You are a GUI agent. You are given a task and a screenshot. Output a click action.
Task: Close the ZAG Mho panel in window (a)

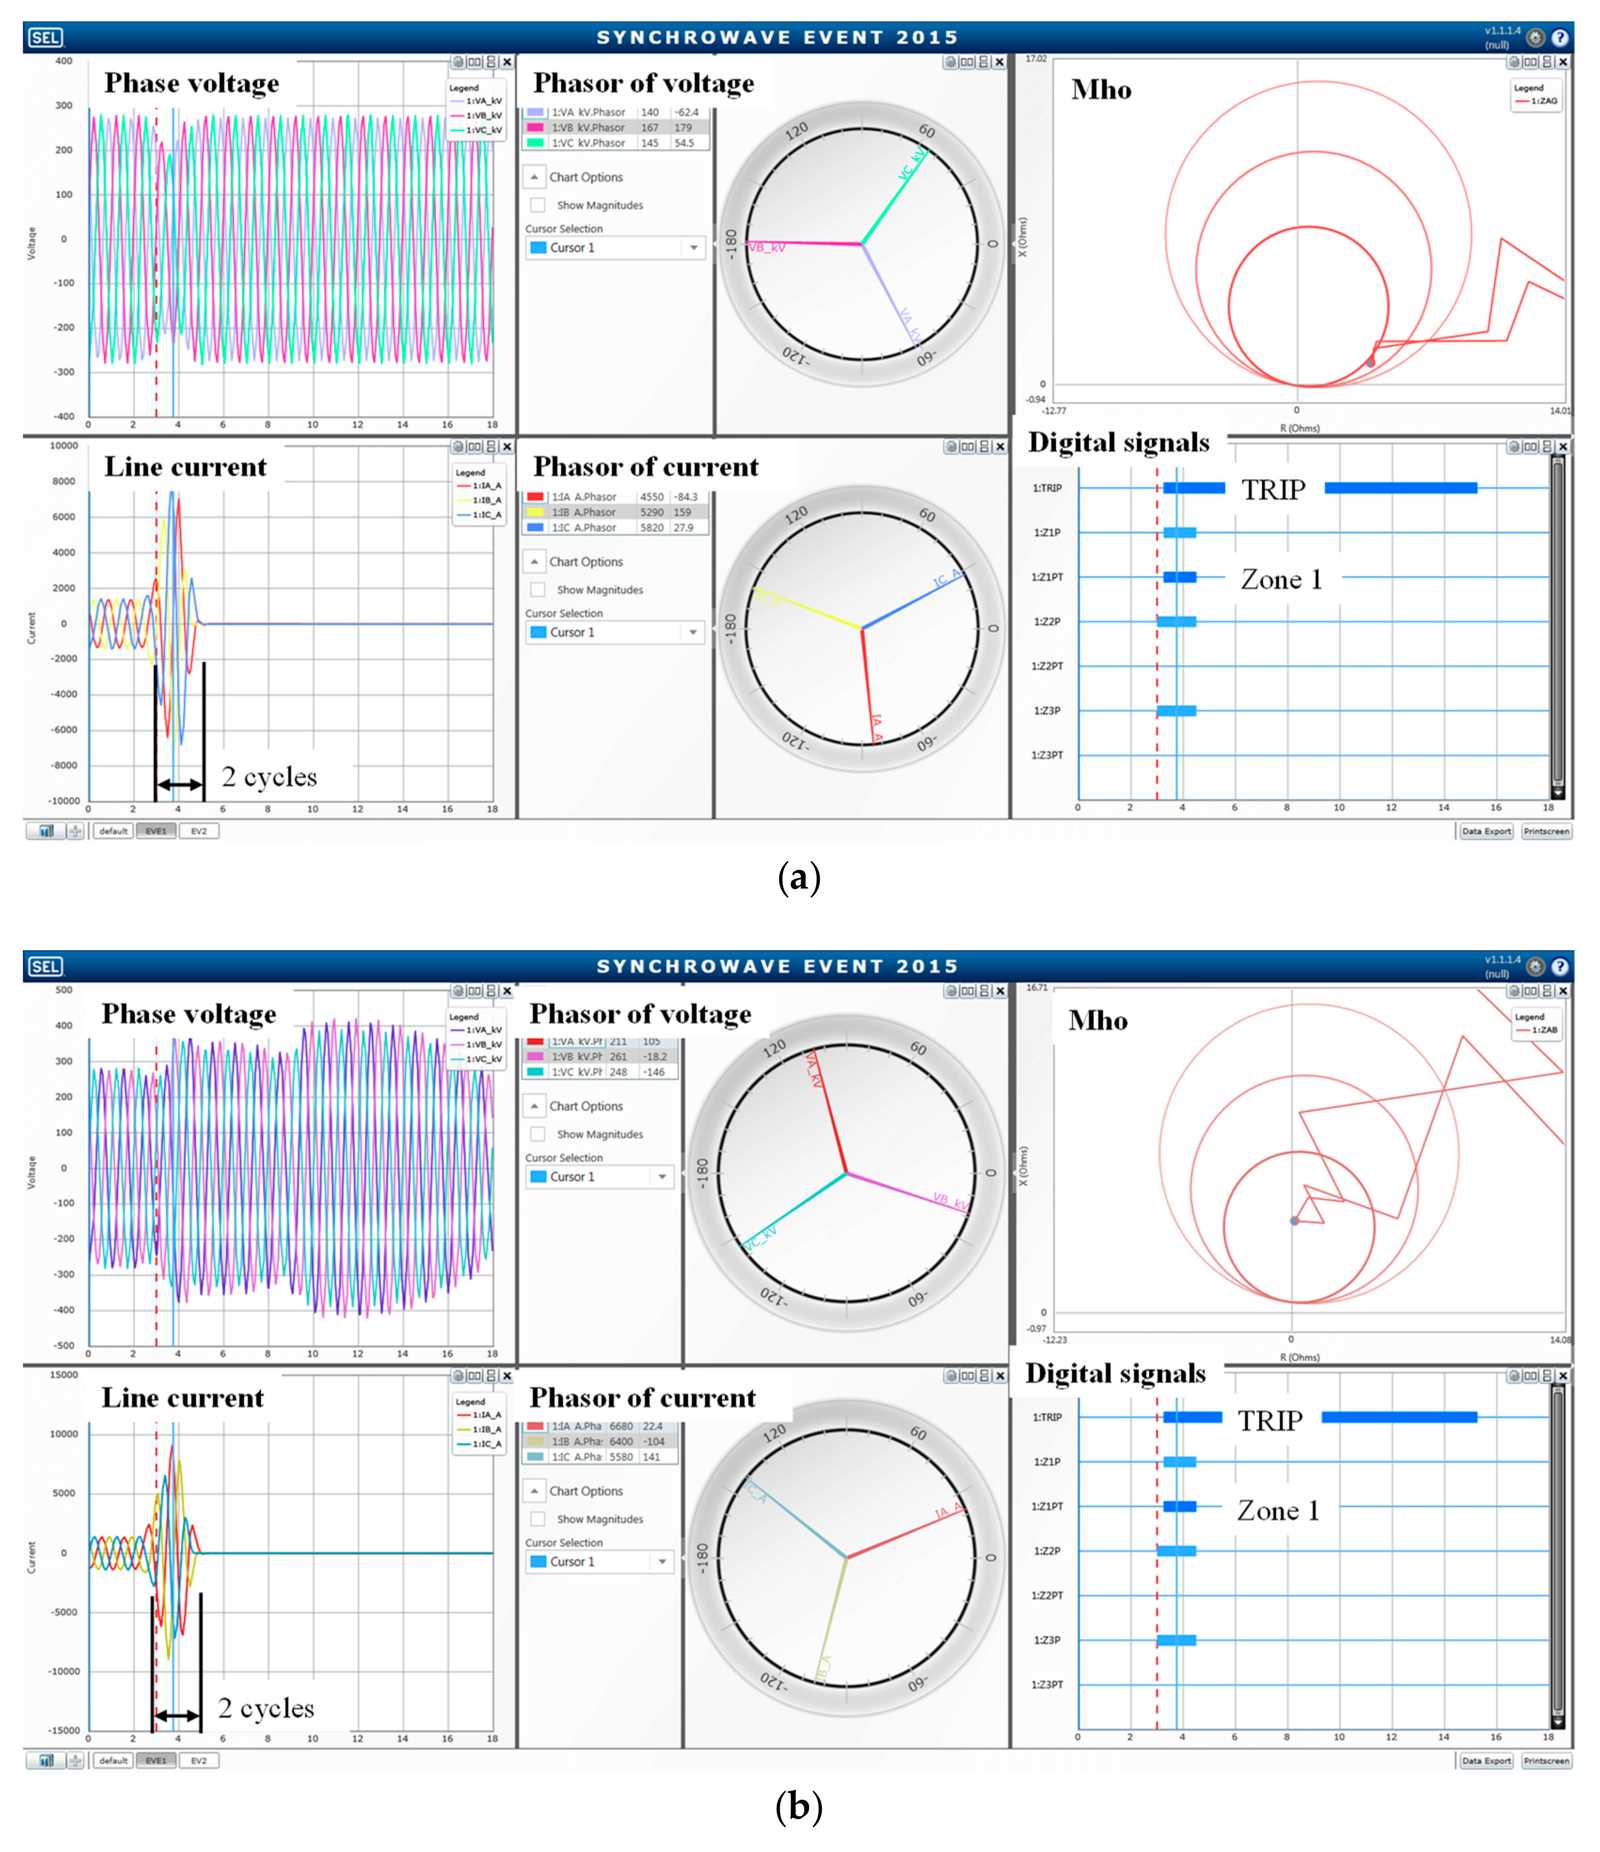pos(1563,62)
